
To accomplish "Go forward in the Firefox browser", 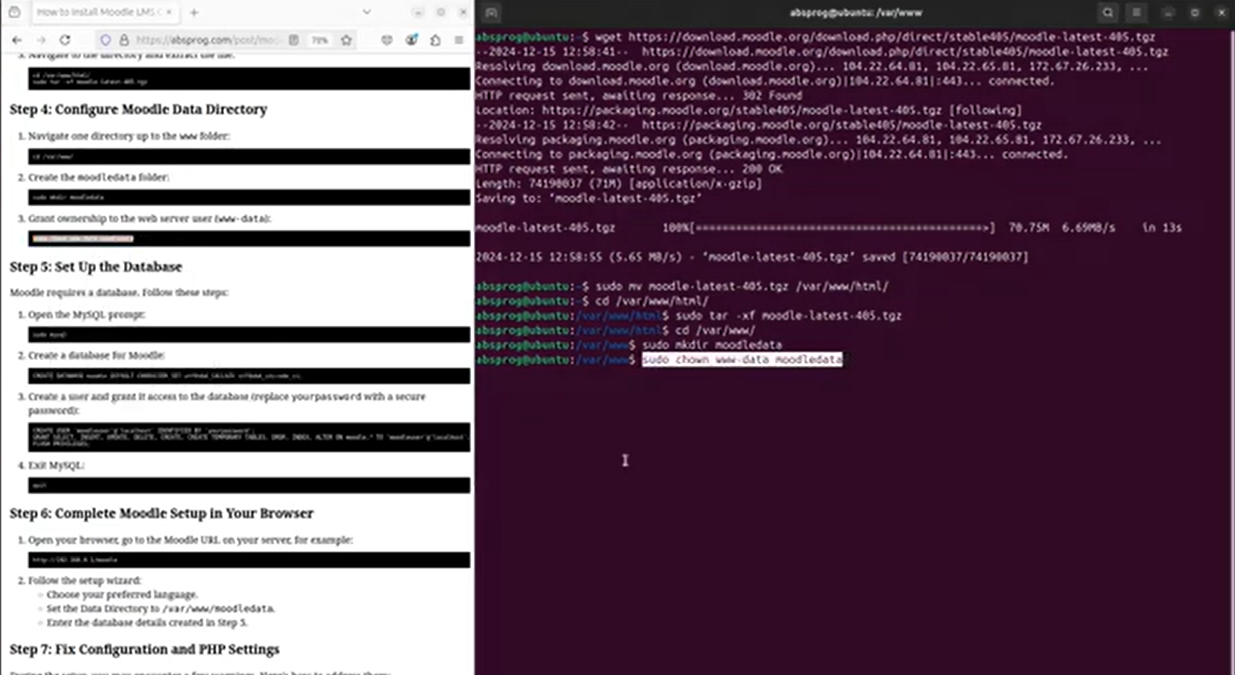I will 41,40.
